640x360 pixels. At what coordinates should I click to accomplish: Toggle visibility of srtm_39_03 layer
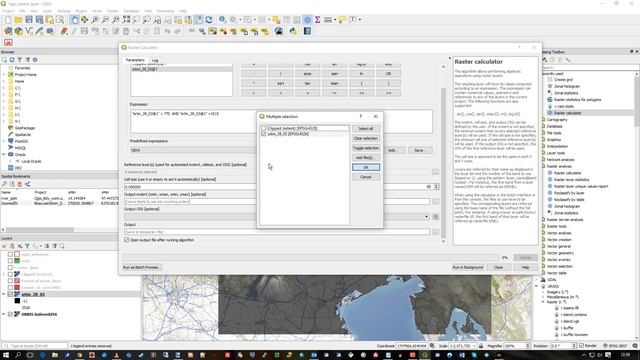[10, 294]
